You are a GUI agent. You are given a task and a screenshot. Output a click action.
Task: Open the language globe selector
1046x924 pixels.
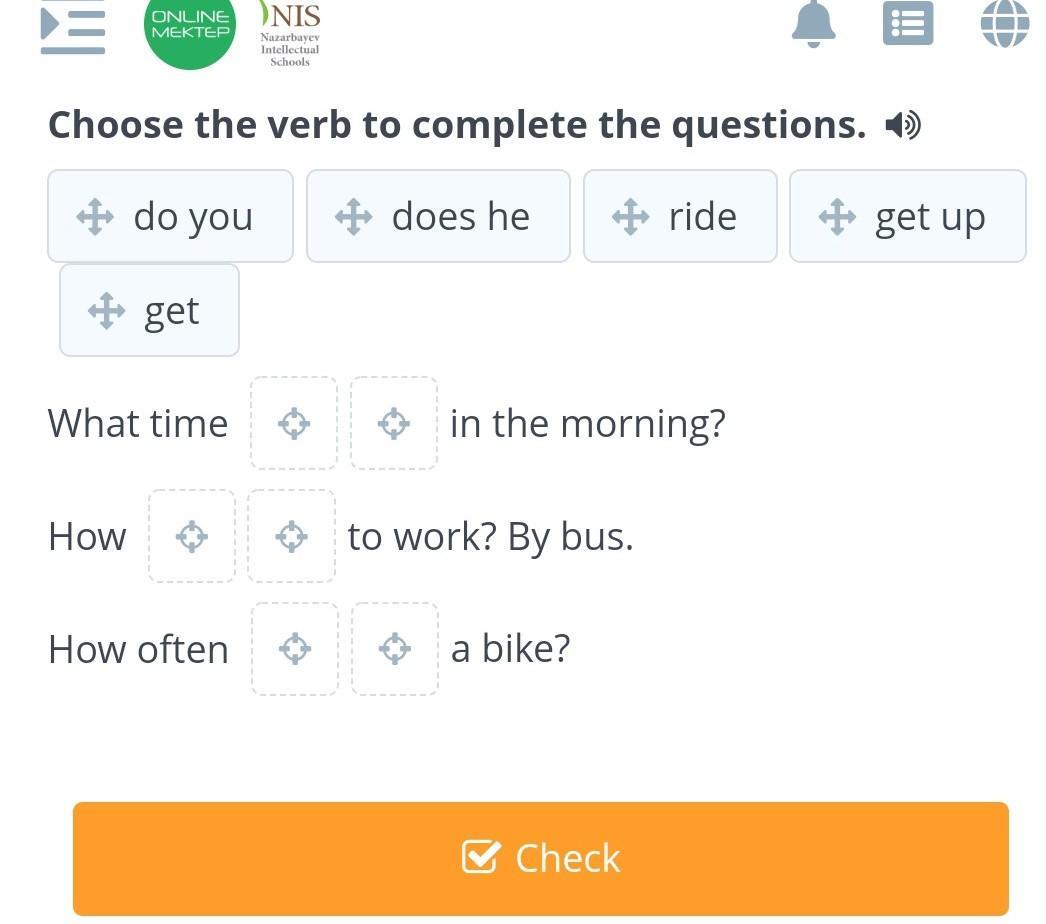click(1004, 23)
